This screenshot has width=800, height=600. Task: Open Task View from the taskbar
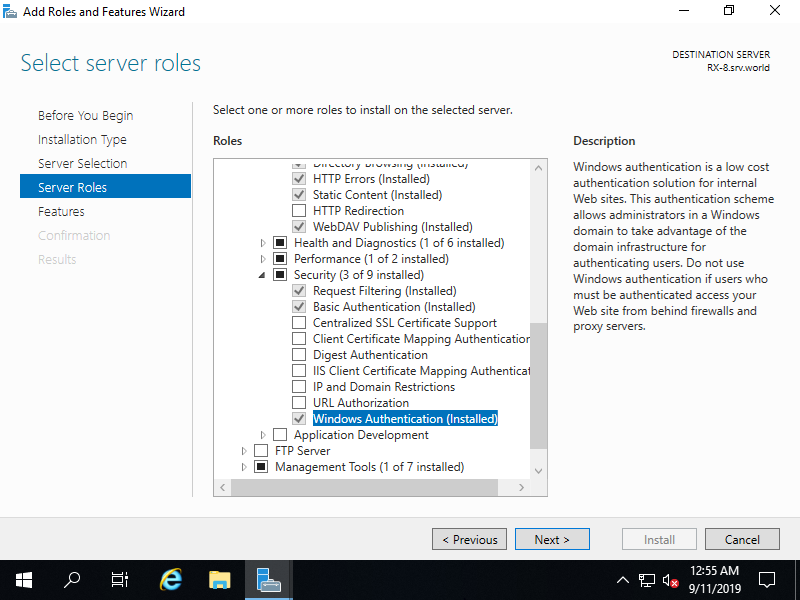tap(119, 580)
